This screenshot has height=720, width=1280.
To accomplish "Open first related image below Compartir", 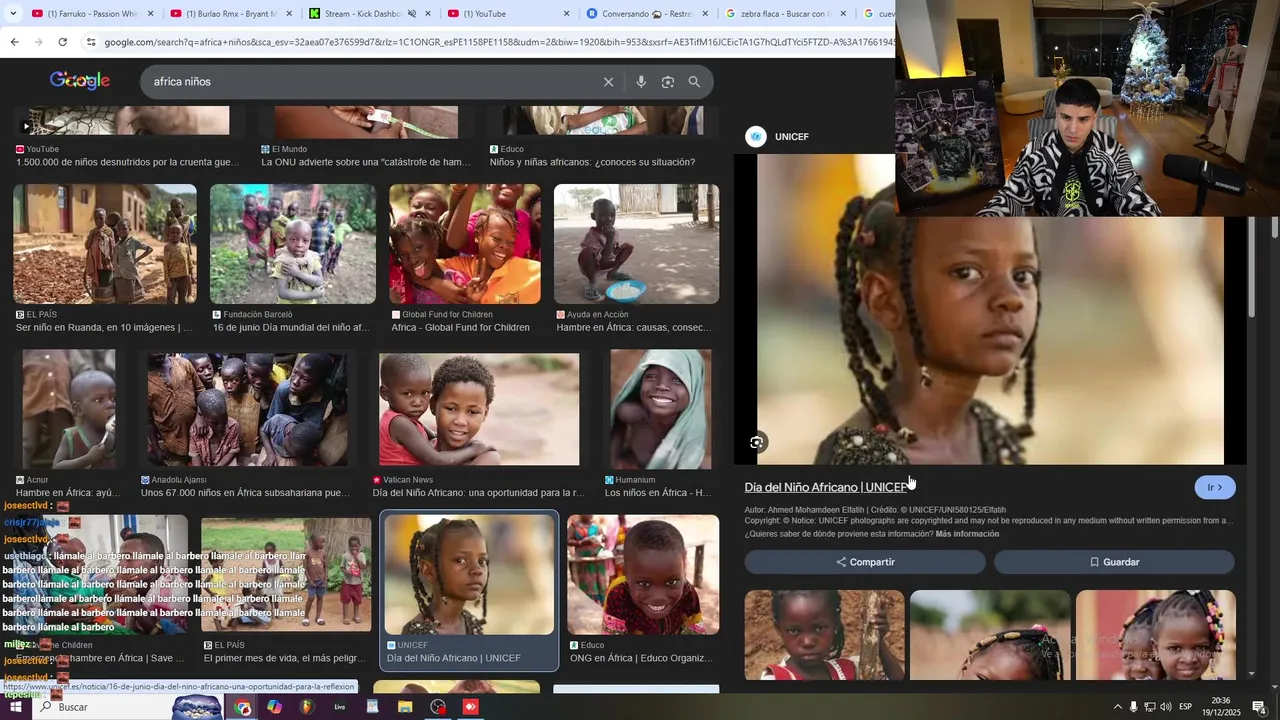I will pos(824,635).
